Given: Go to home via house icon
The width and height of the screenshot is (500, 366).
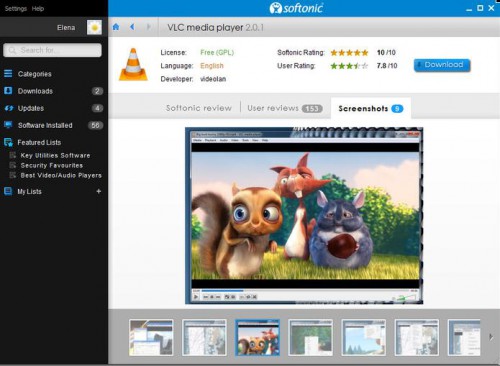Looking at the screenshot, I should click(116, 27).
